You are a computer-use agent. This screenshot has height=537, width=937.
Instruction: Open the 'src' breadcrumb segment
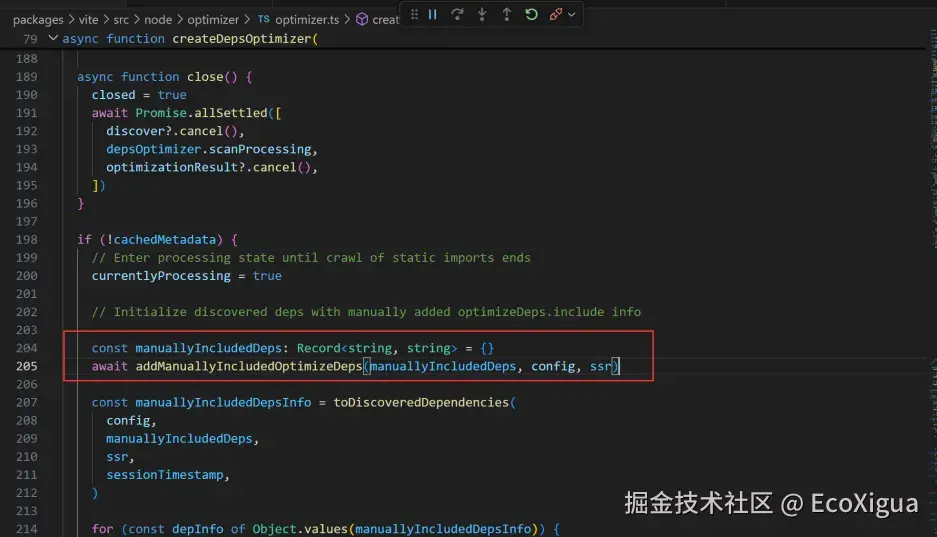click(x=121, y=20)
